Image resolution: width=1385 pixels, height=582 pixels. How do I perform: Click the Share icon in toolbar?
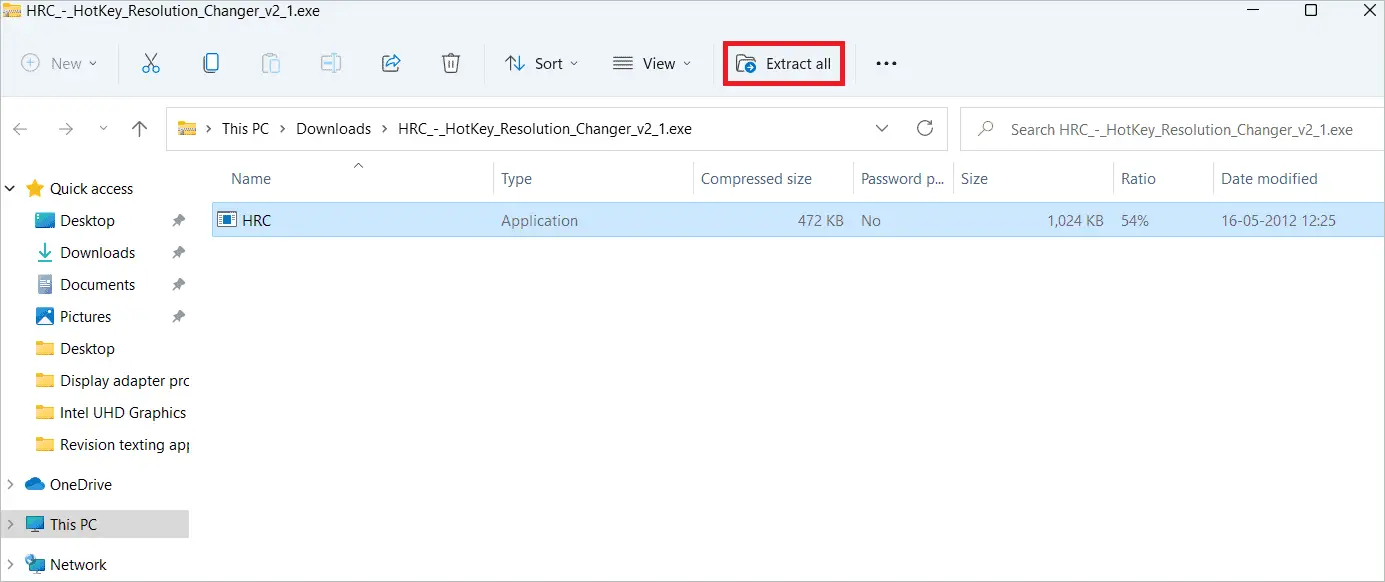pos(391,63)
